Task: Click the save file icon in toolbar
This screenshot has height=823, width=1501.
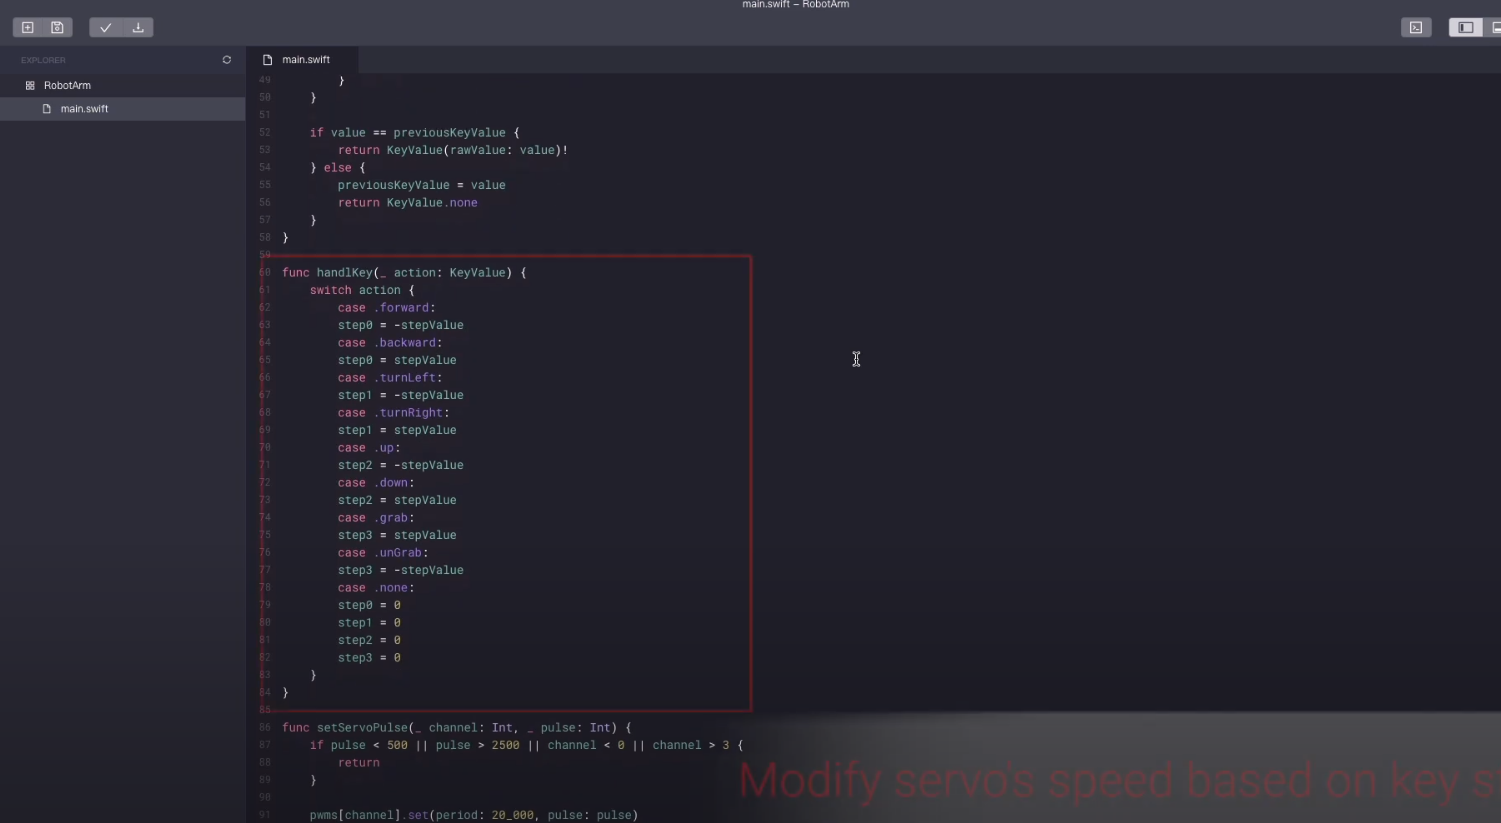Action: click(x=57, y=28)
